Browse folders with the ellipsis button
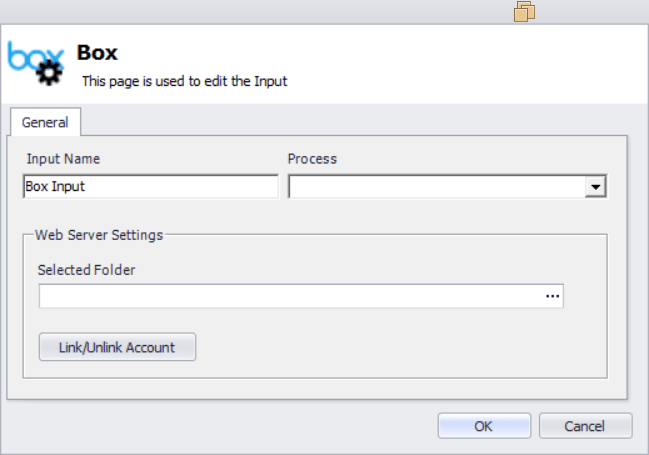The width and height of the screenshot is (649, 455). (553, 296)
